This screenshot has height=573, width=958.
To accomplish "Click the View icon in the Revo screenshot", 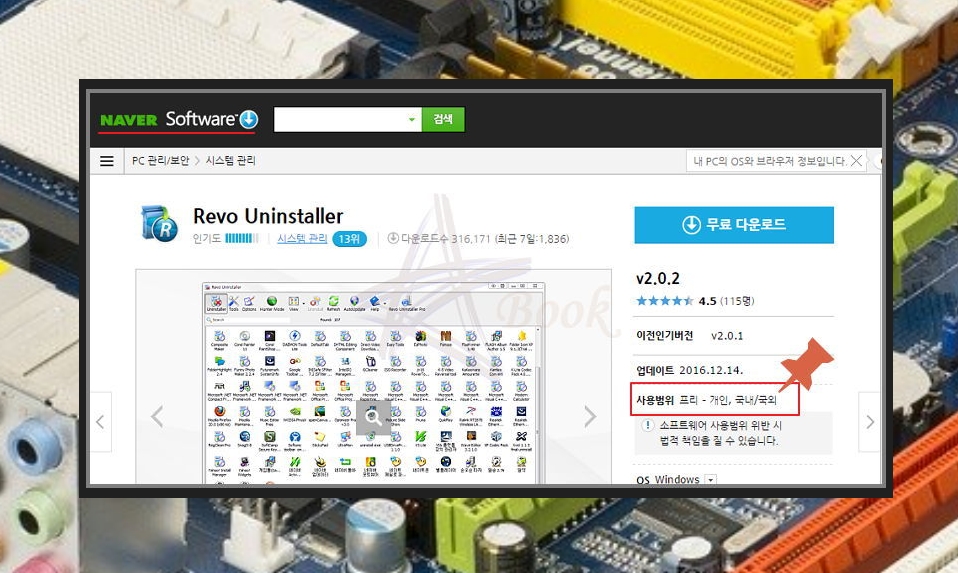I will point(294,302).
